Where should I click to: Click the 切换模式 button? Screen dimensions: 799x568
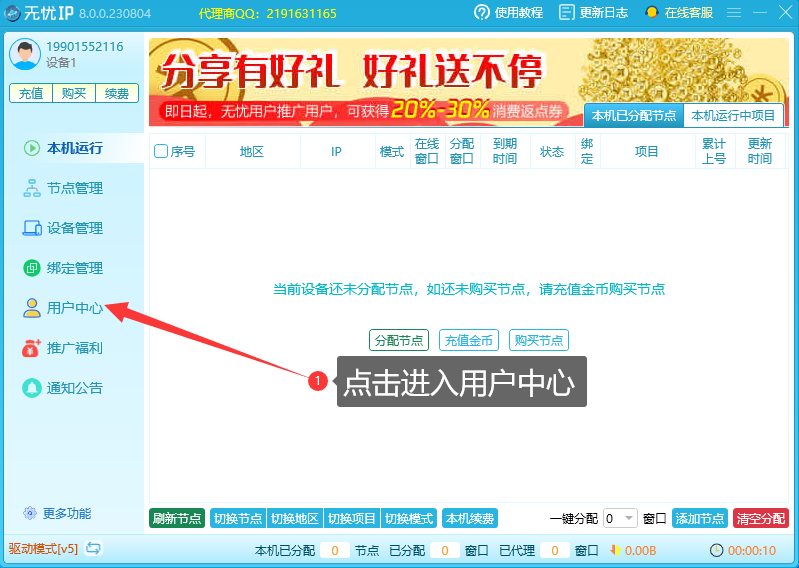pyautogui.click(x=409, y=519)
